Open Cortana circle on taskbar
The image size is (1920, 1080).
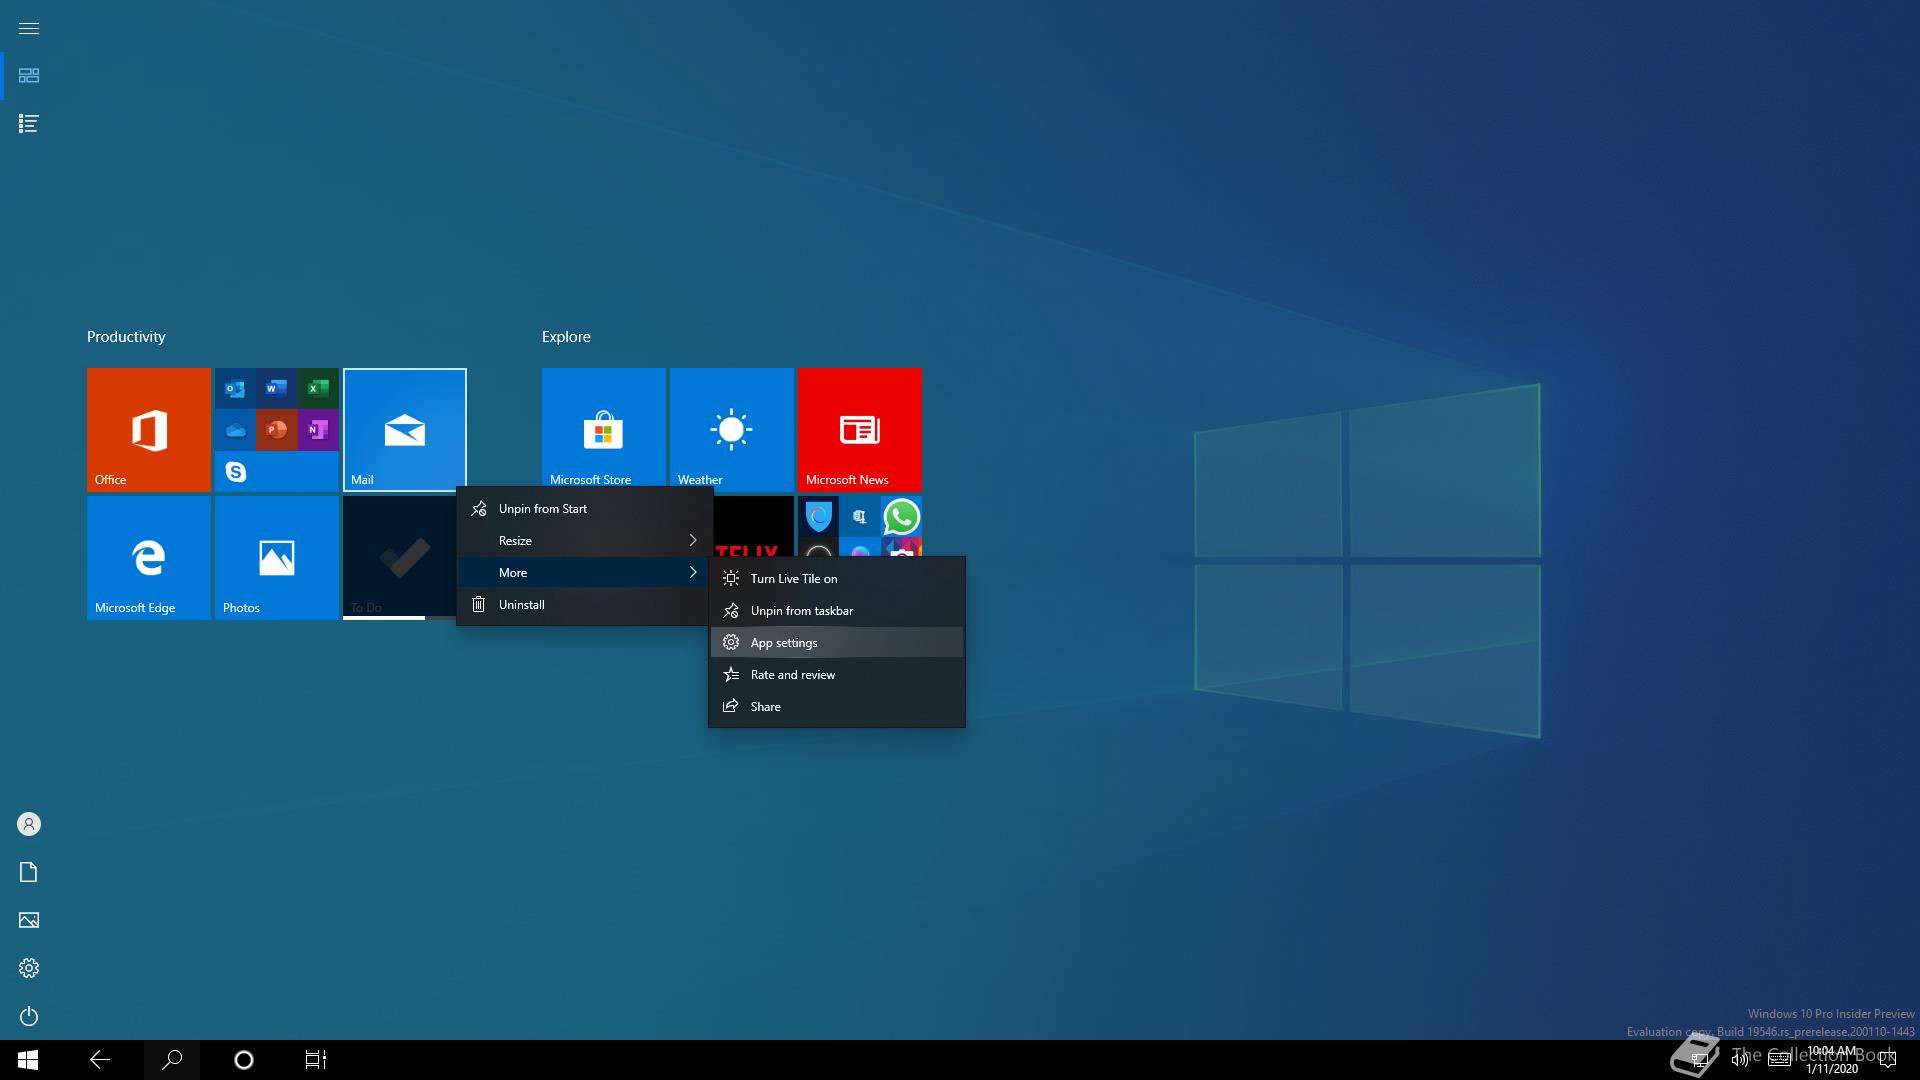pyautogui.click(x=244, y=1060)
